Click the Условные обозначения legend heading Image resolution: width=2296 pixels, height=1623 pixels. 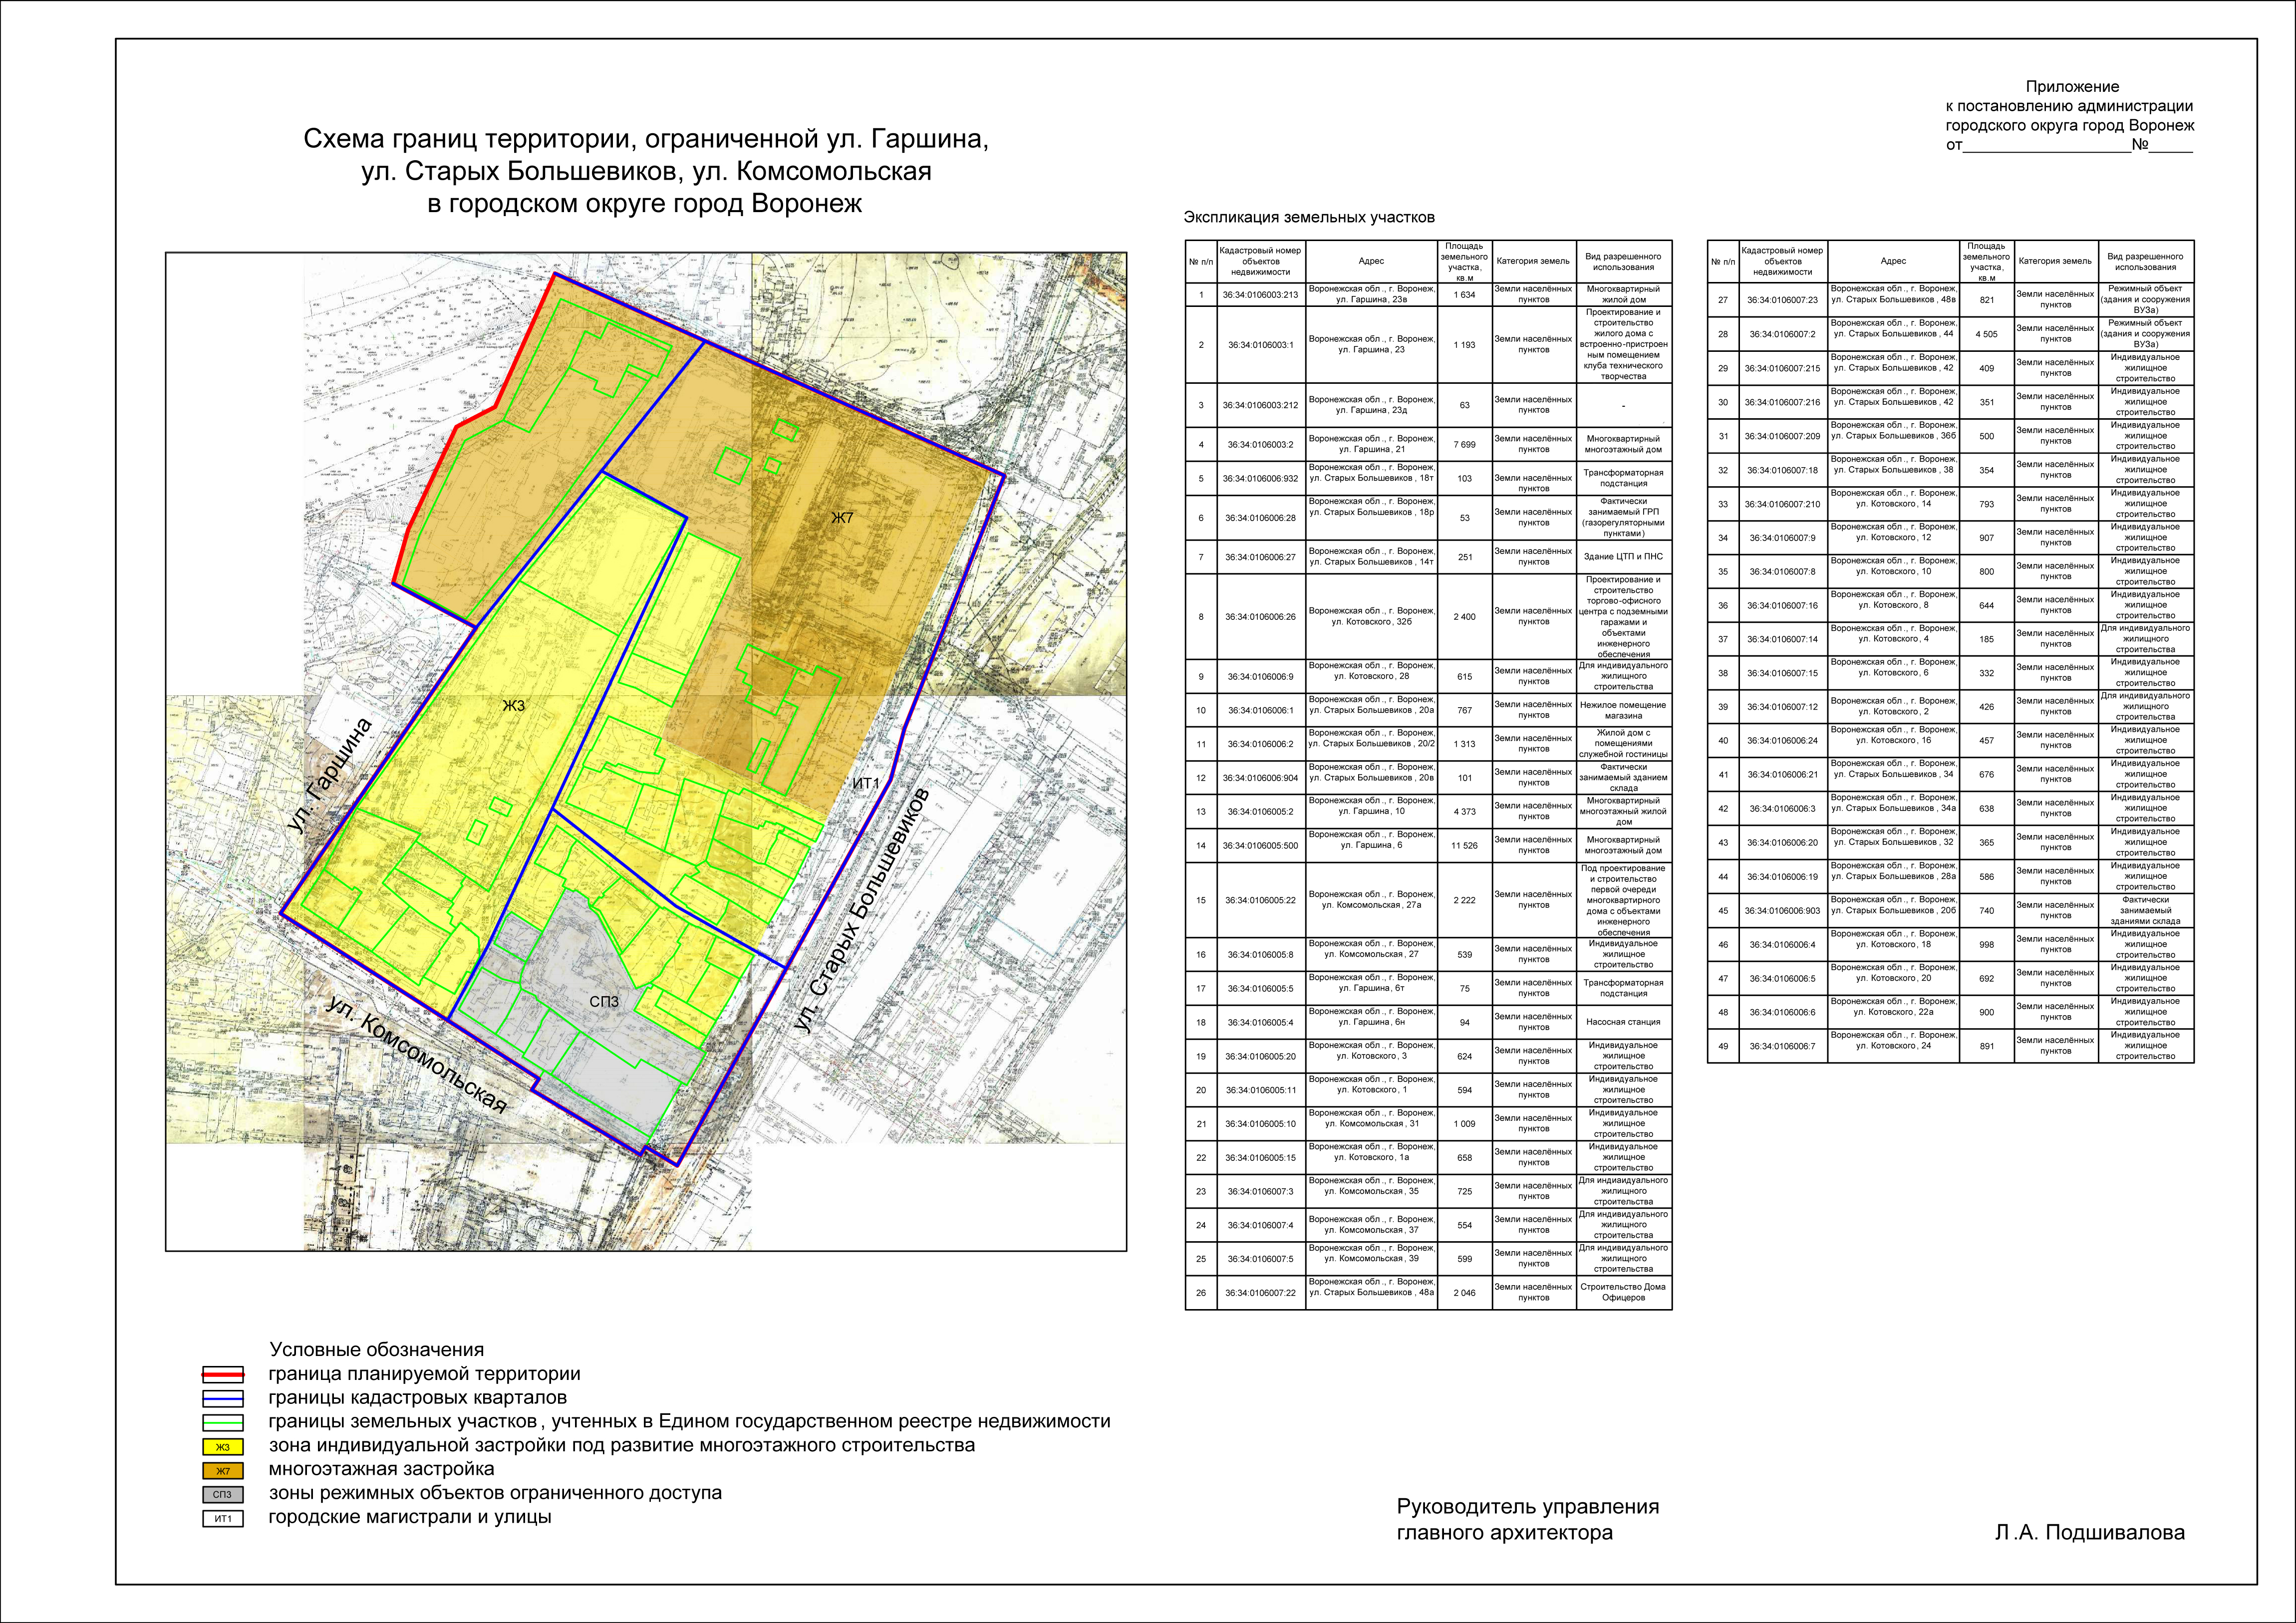point(376,1350)
